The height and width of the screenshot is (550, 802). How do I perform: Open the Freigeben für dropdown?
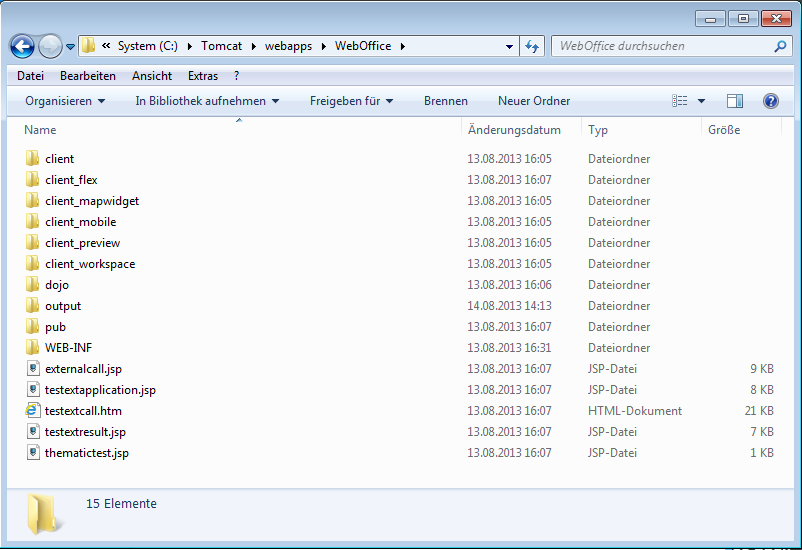pyautogui.click(x=351, y=101)
